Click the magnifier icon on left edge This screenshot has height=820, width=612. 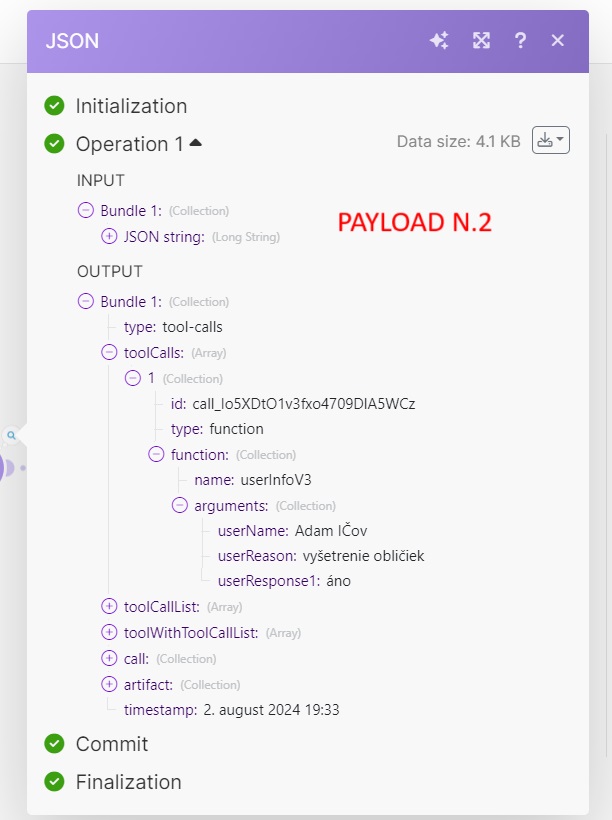coord(11,436)
